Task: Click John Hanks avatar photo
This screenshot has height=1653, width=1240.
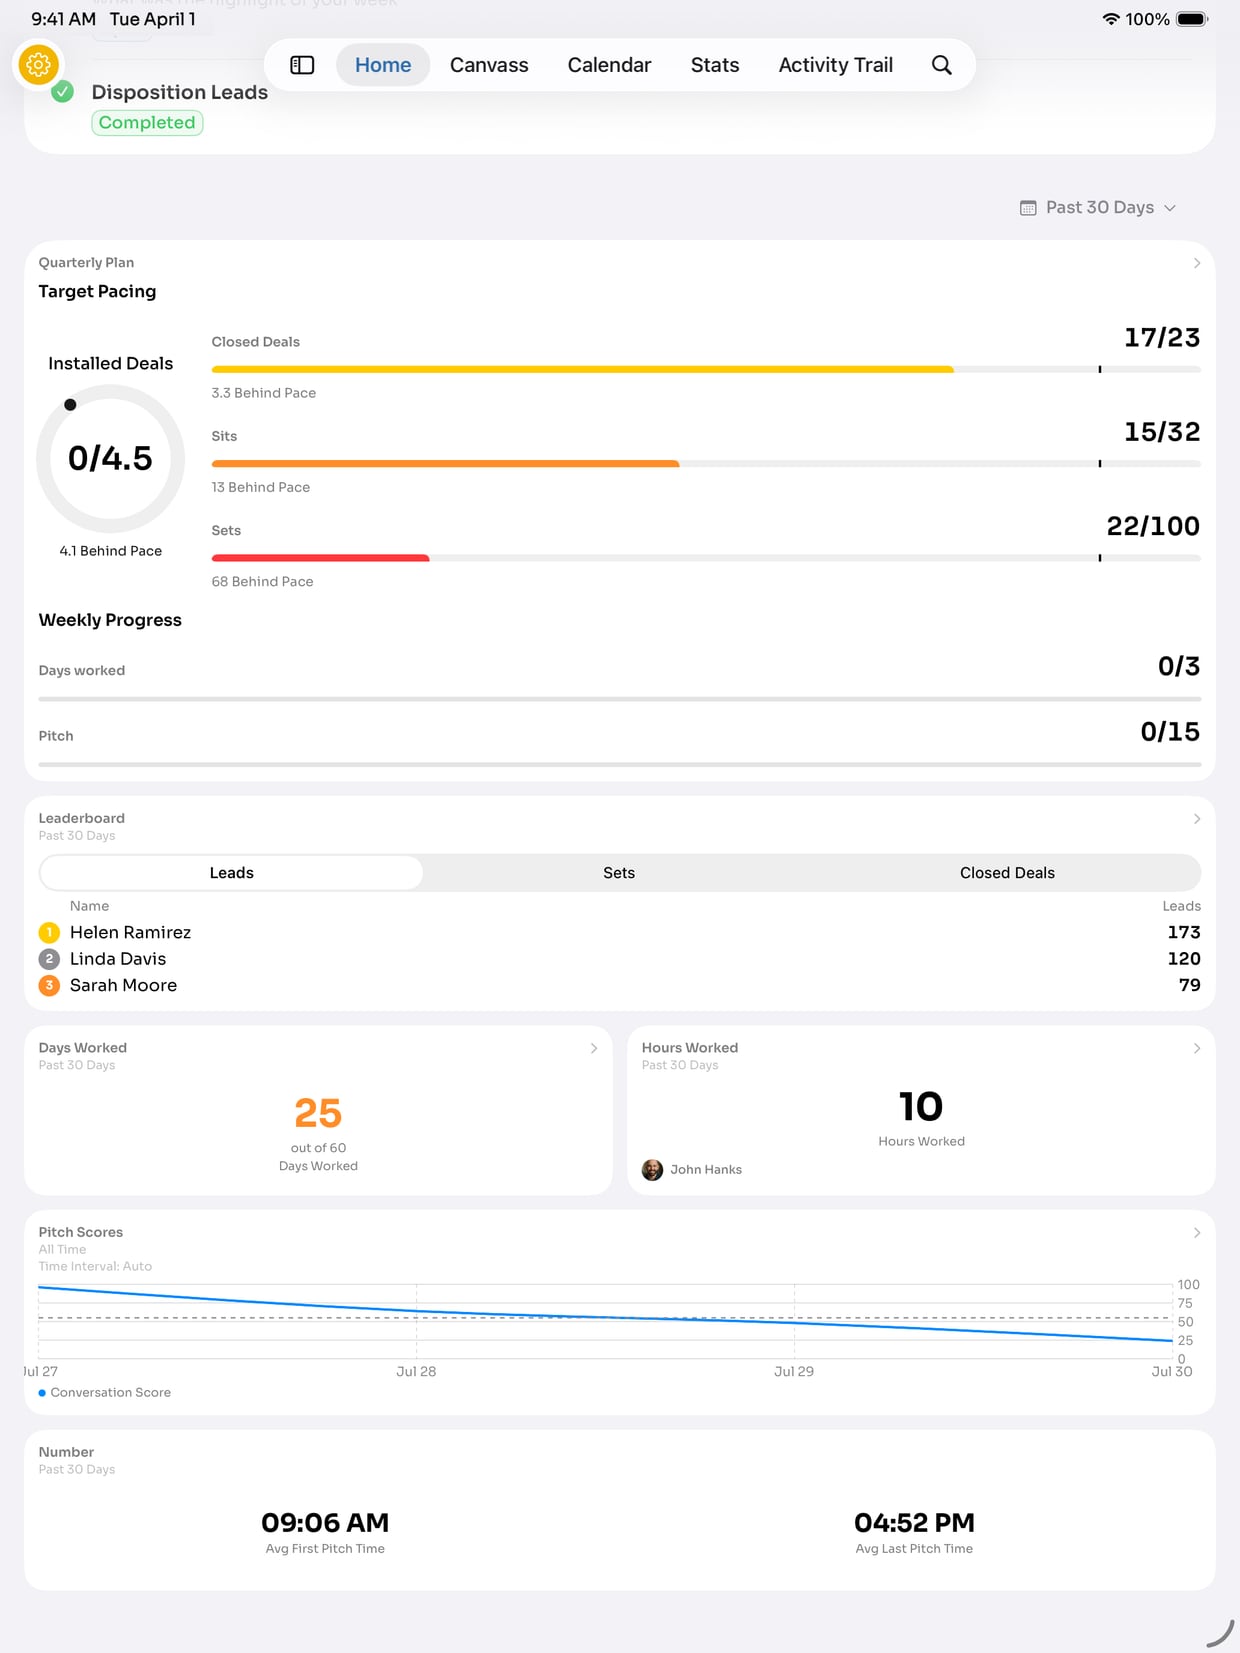Action: point(652,1170)
